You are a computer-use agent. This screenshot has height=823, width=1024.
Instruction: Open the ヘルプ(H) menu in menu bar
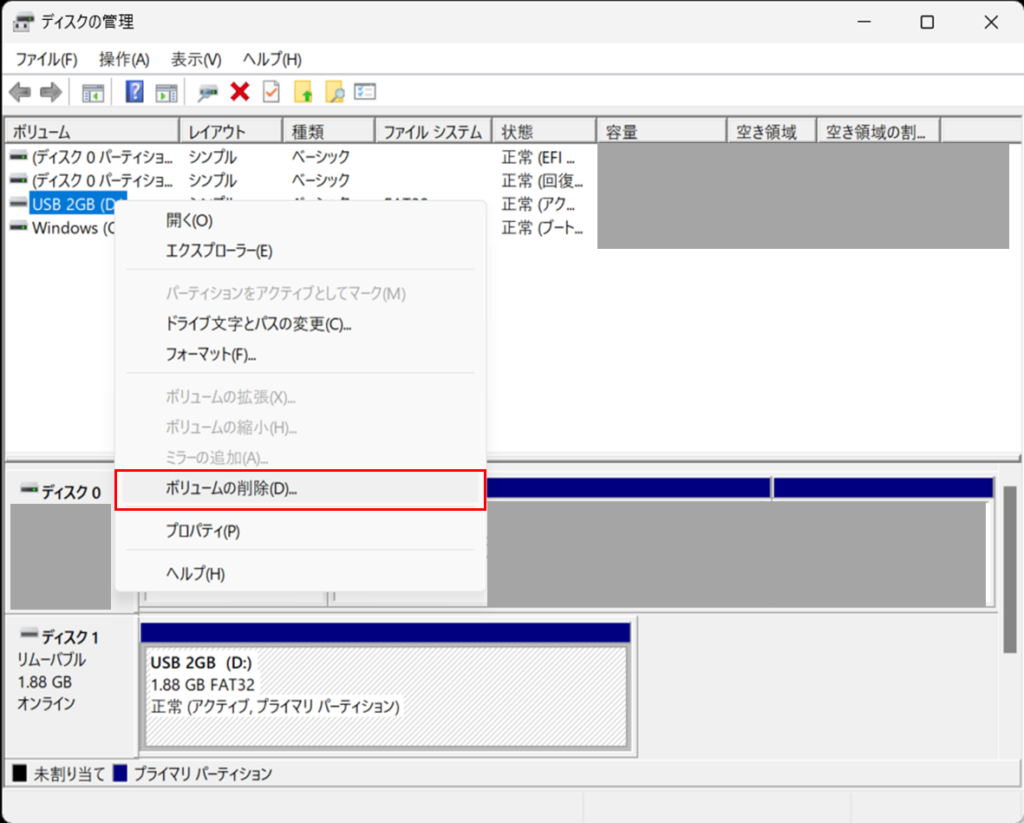pos(272,59)
